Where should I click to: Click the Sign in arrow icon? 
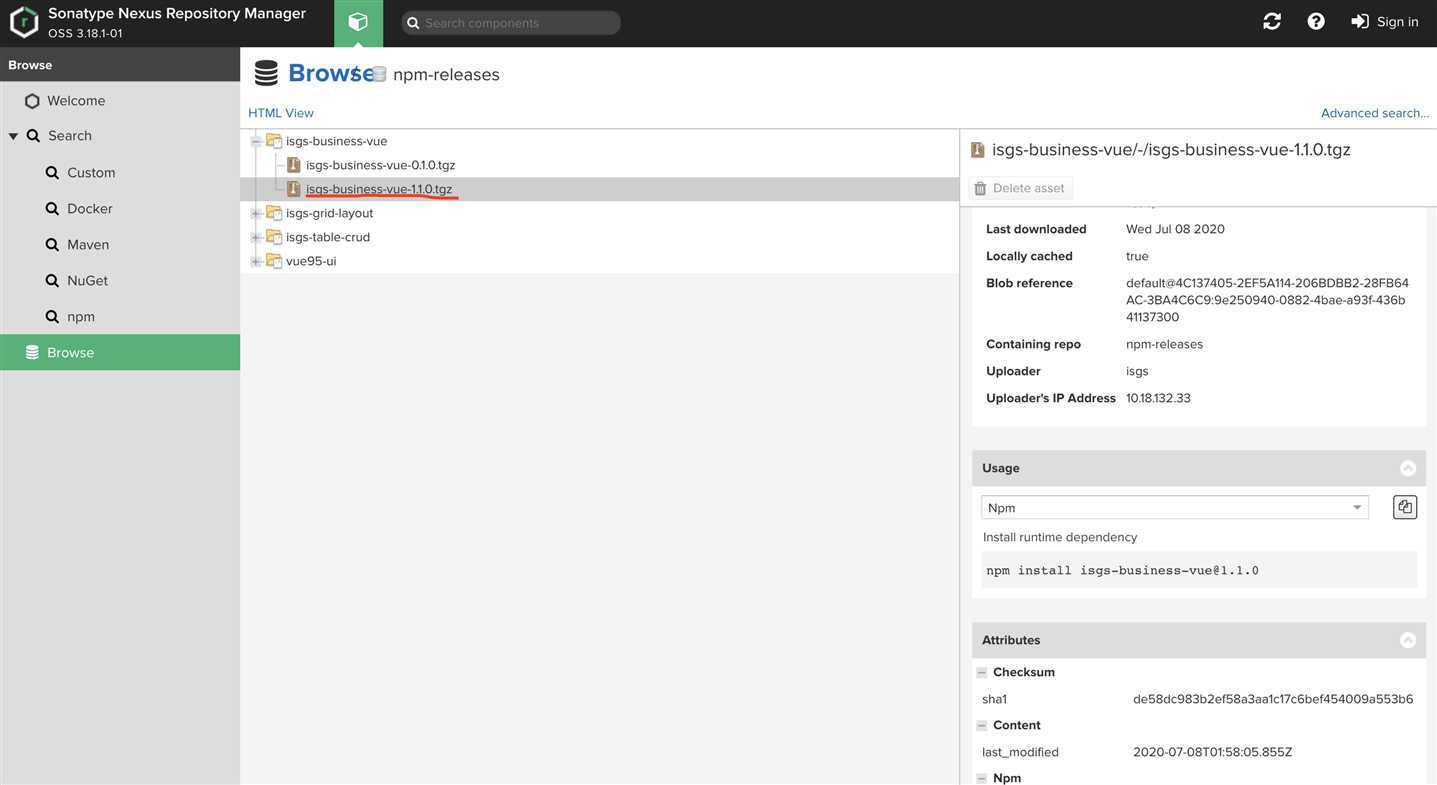(x=1360, y=21)
